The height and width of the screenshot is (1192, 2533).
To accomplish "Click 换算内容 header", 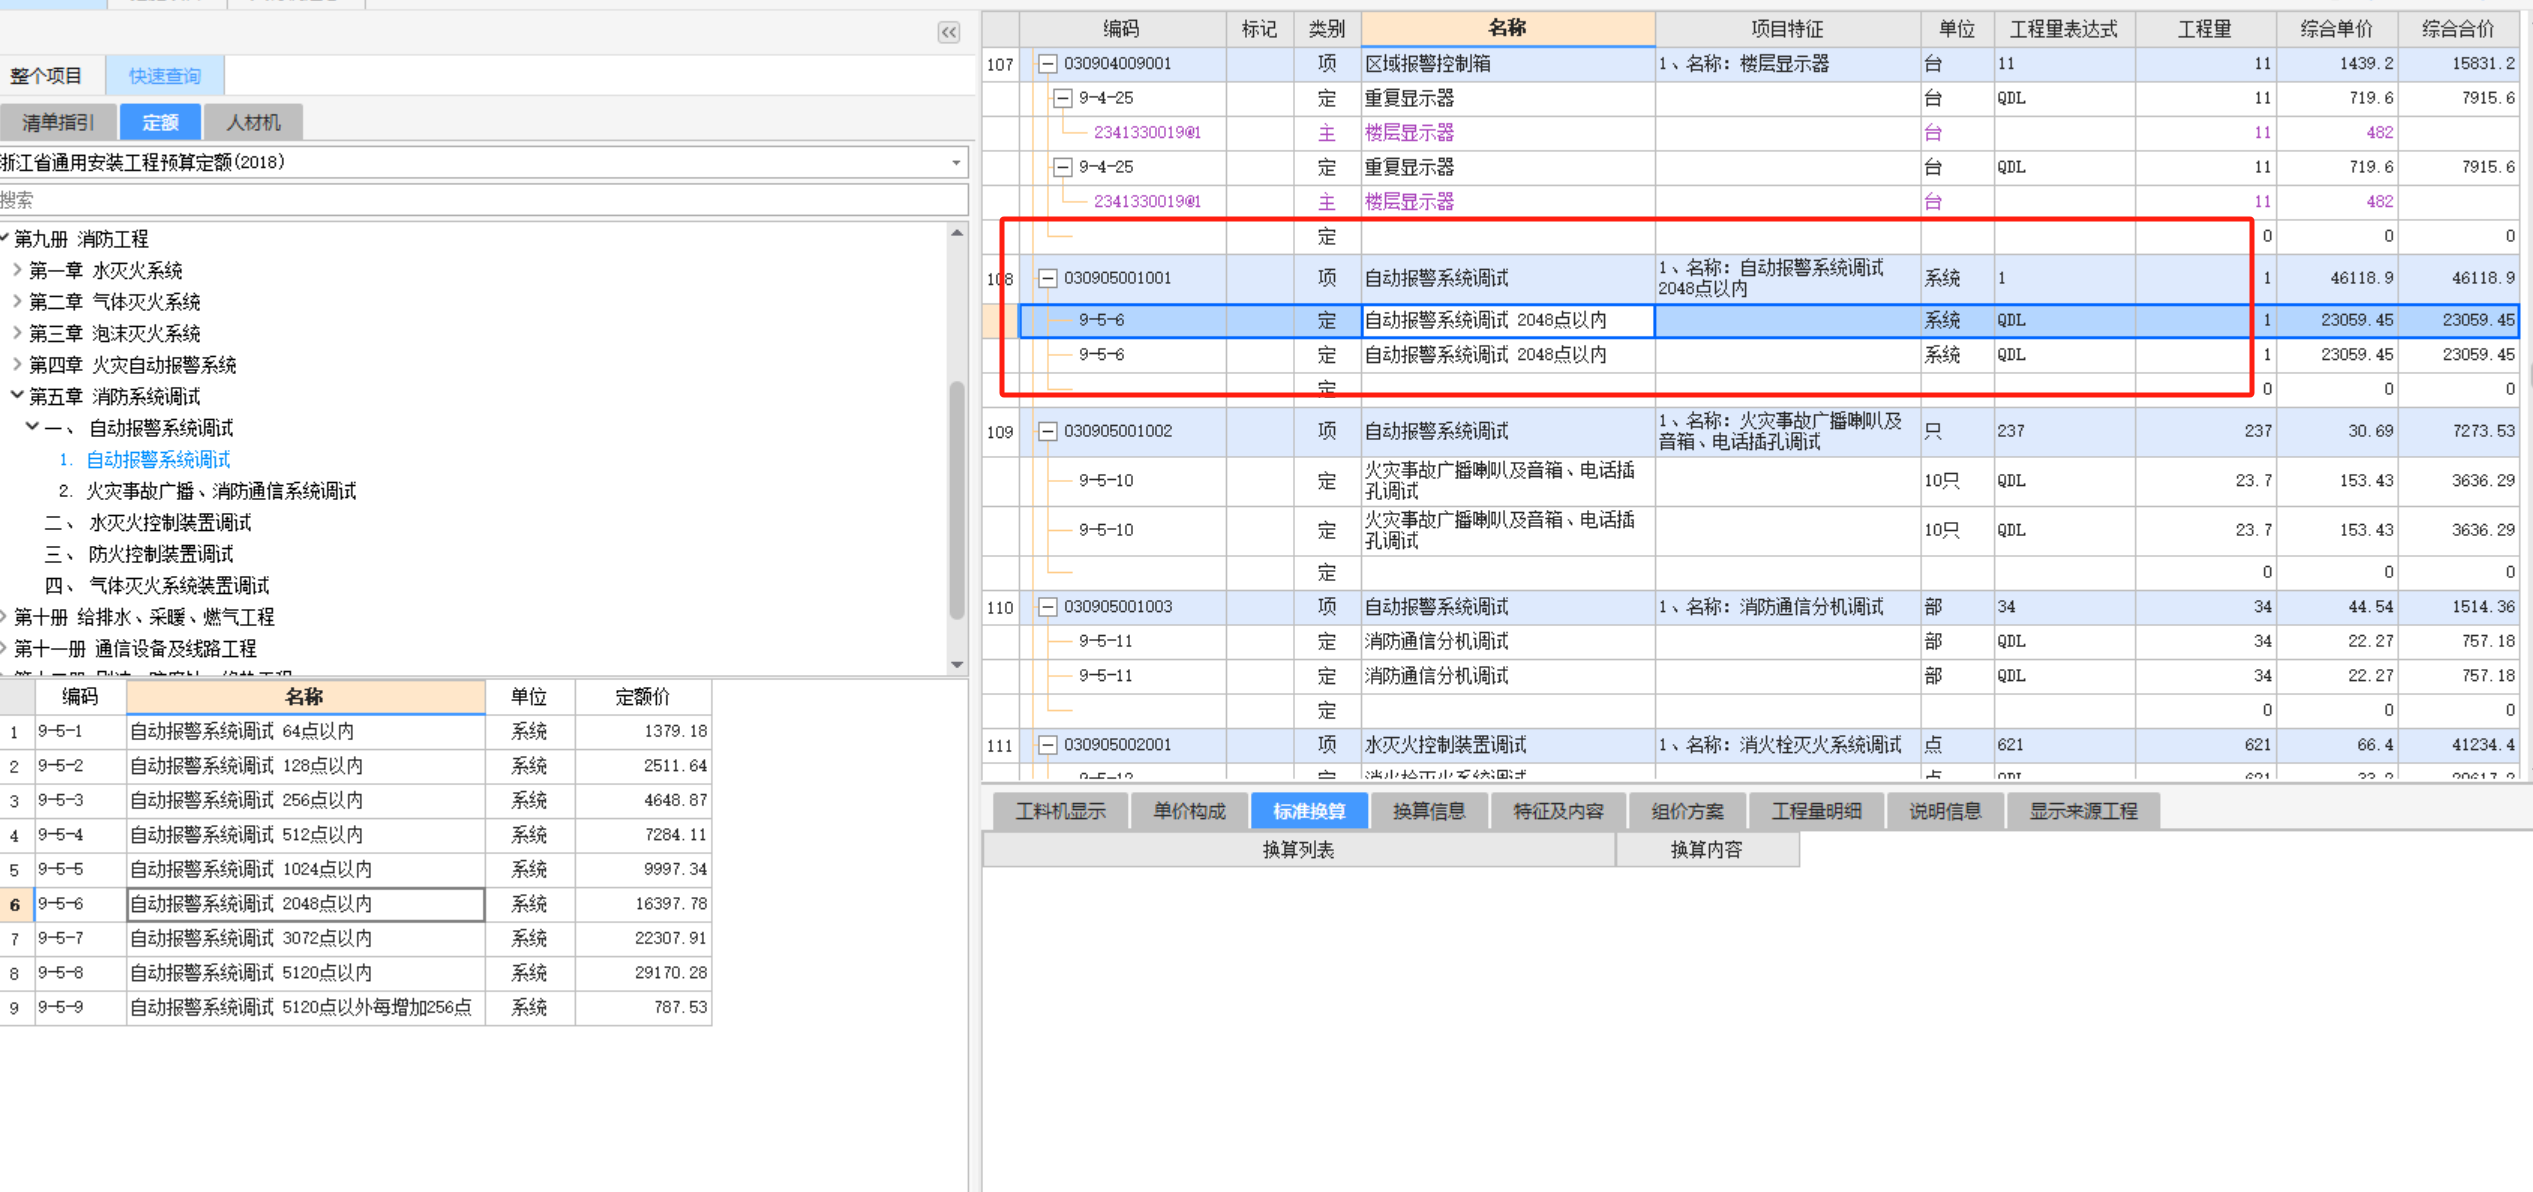I will pos(1707,850).
